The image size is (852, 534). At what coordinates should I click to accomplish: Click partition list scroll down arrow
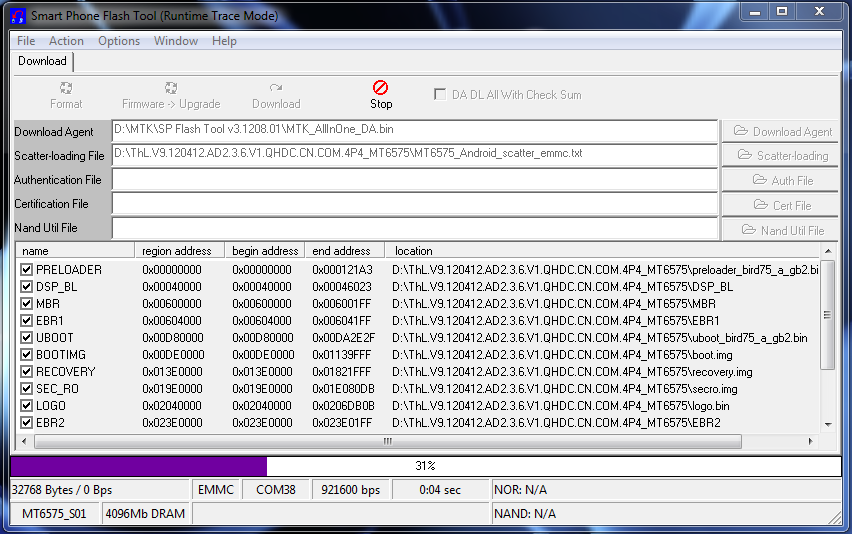[828, 424]
